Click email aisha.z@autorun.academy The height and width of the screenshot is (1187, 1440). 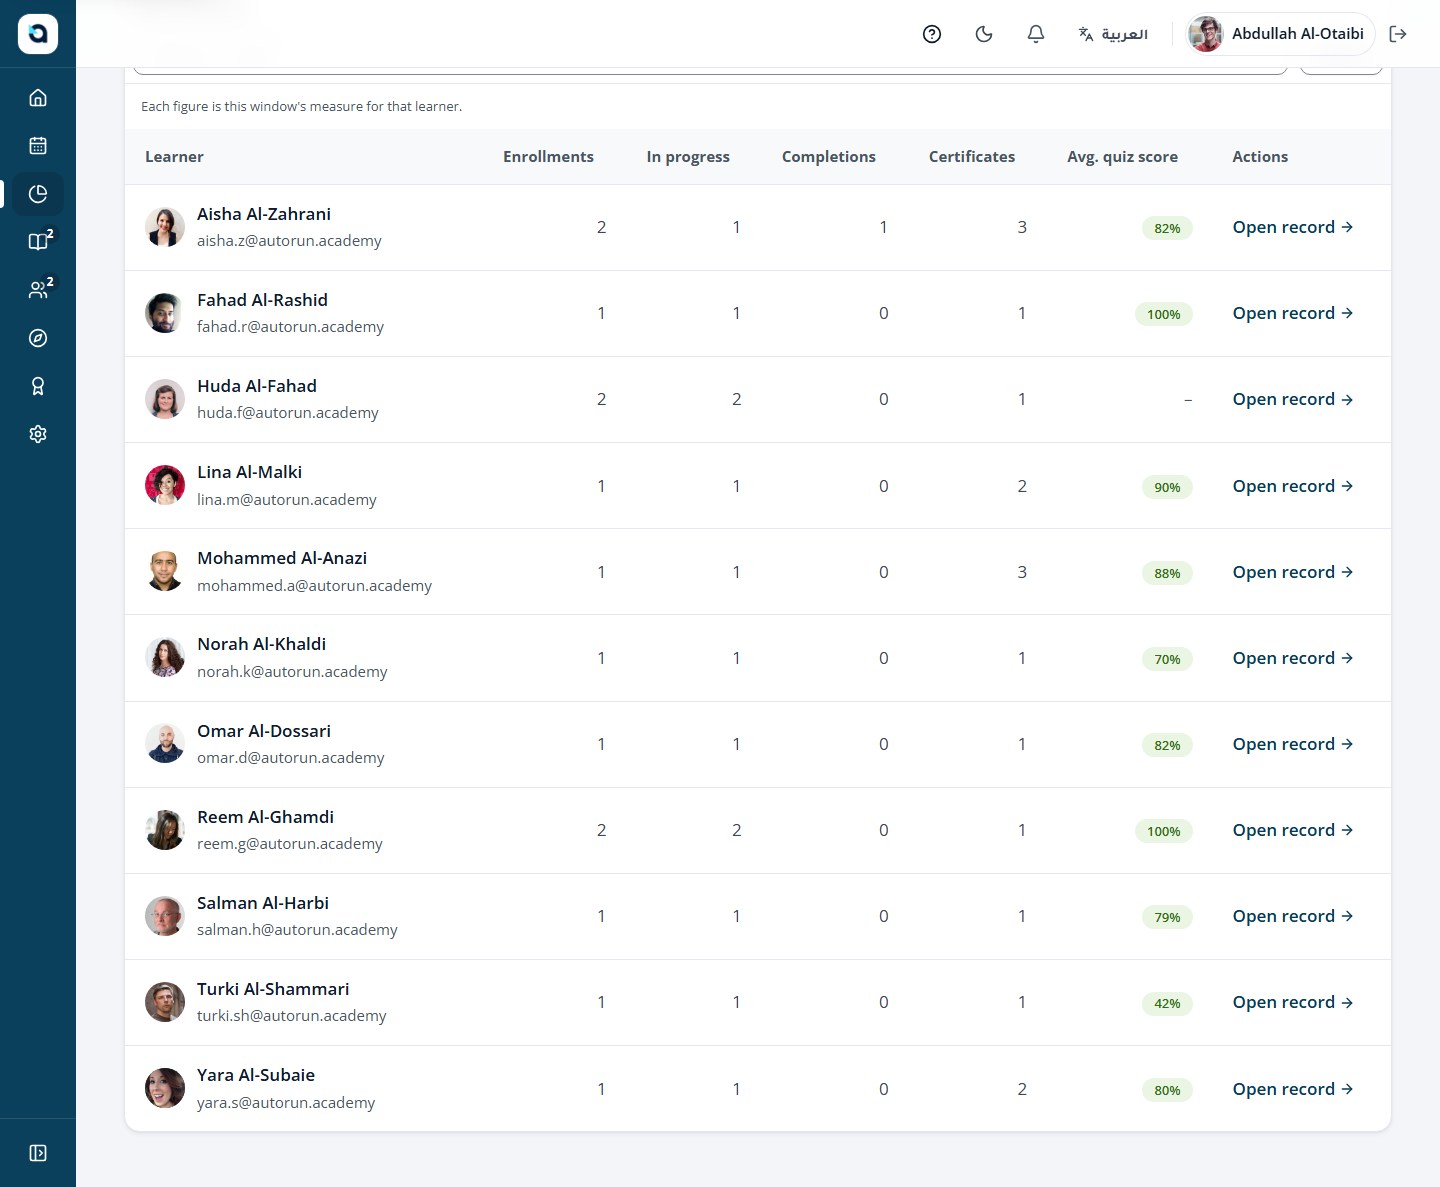click(x=289, y=241)
